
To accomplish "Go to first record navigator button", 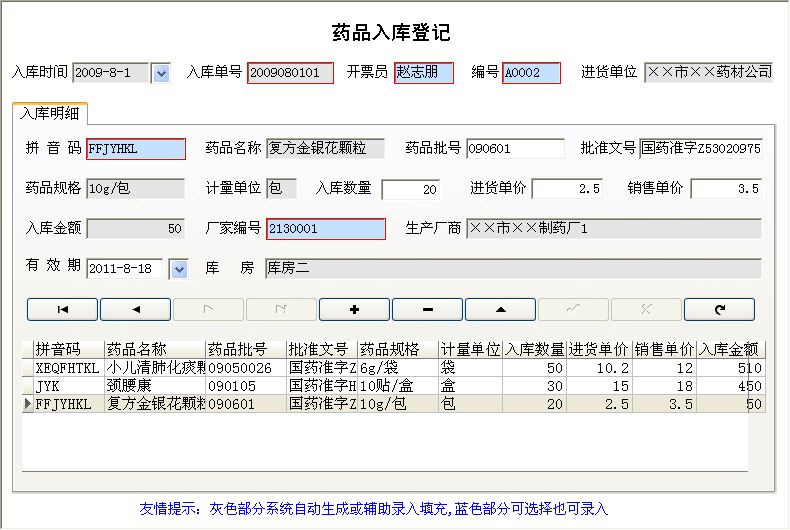I will coord(62,309).
